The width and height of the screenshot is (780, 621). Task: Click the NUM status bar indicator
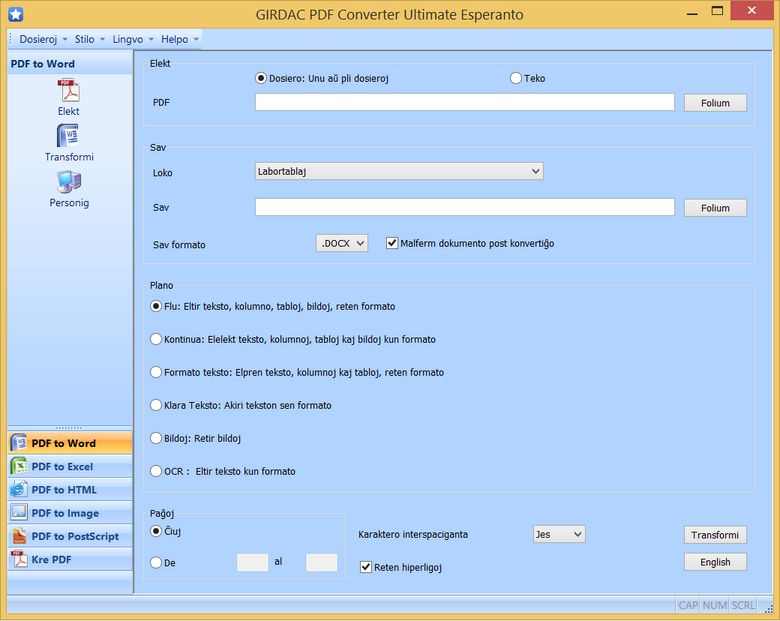coord(715,605)
